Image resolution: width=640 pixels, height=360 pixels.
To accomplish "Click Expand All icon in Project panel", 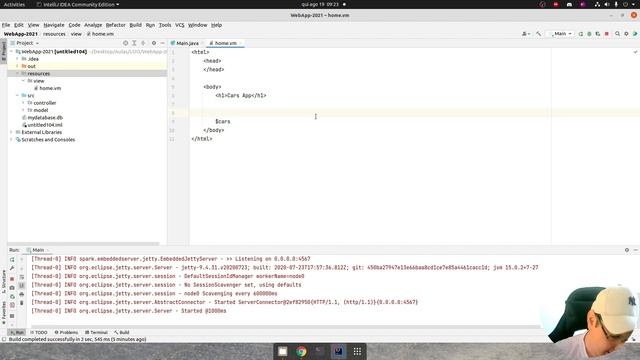I will pos(134,43).
